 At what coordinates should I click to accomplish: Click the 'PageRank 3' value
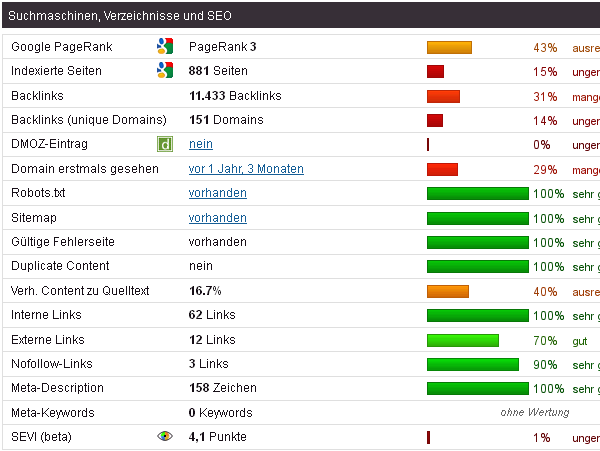[223, 47]
